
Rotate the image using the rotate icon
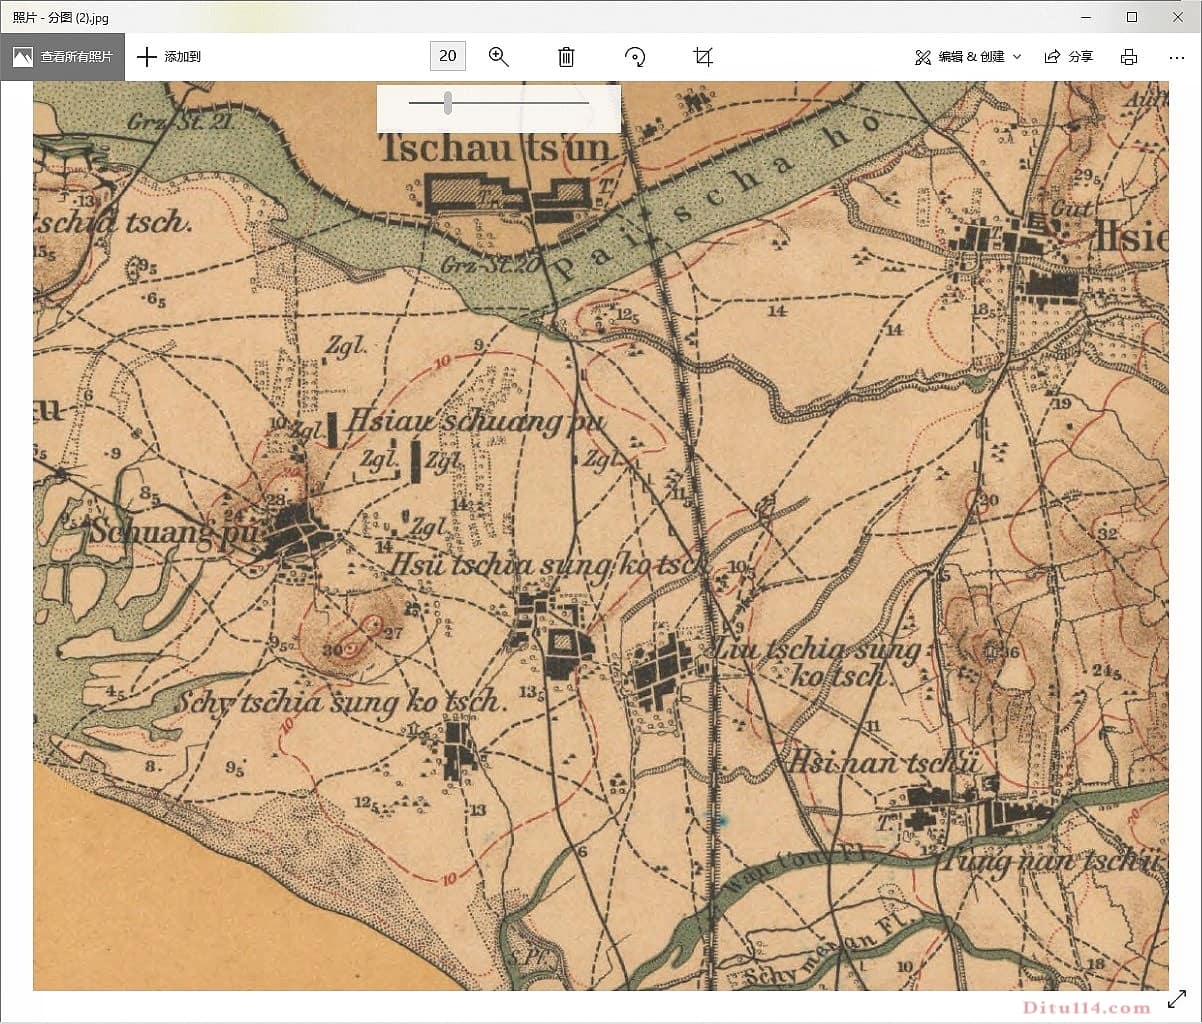click(635, 57)
